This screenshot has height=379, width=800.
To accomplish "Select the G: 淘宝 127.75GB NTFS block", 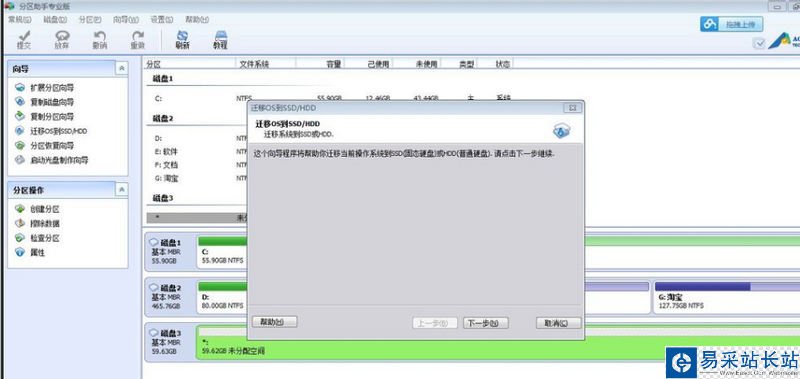I will [x=726, y=297].
